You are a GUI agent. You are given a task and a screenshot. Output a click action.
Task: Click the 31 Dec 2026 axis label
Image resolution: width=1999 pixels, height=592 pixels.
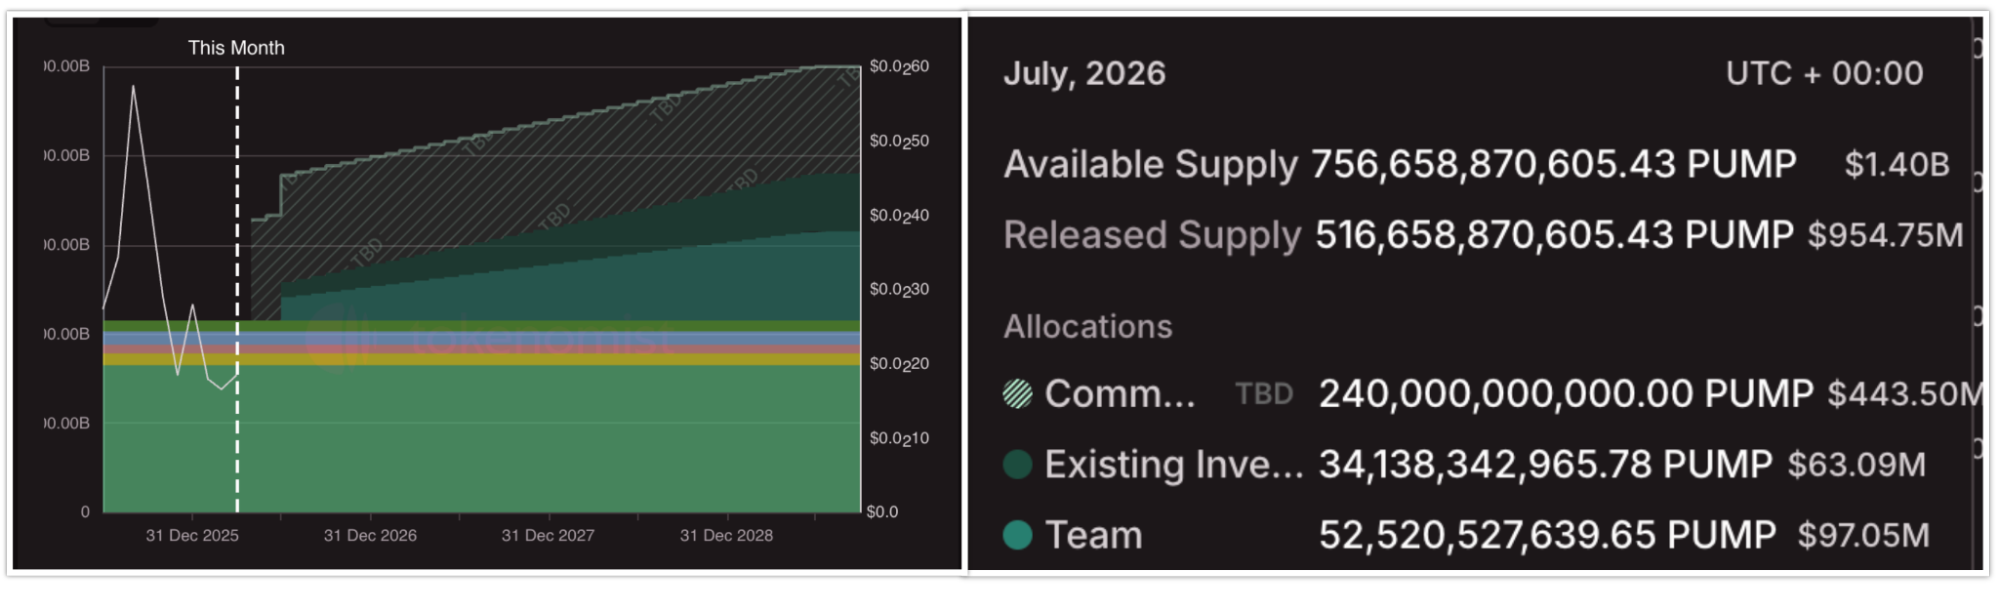(370, 536)
